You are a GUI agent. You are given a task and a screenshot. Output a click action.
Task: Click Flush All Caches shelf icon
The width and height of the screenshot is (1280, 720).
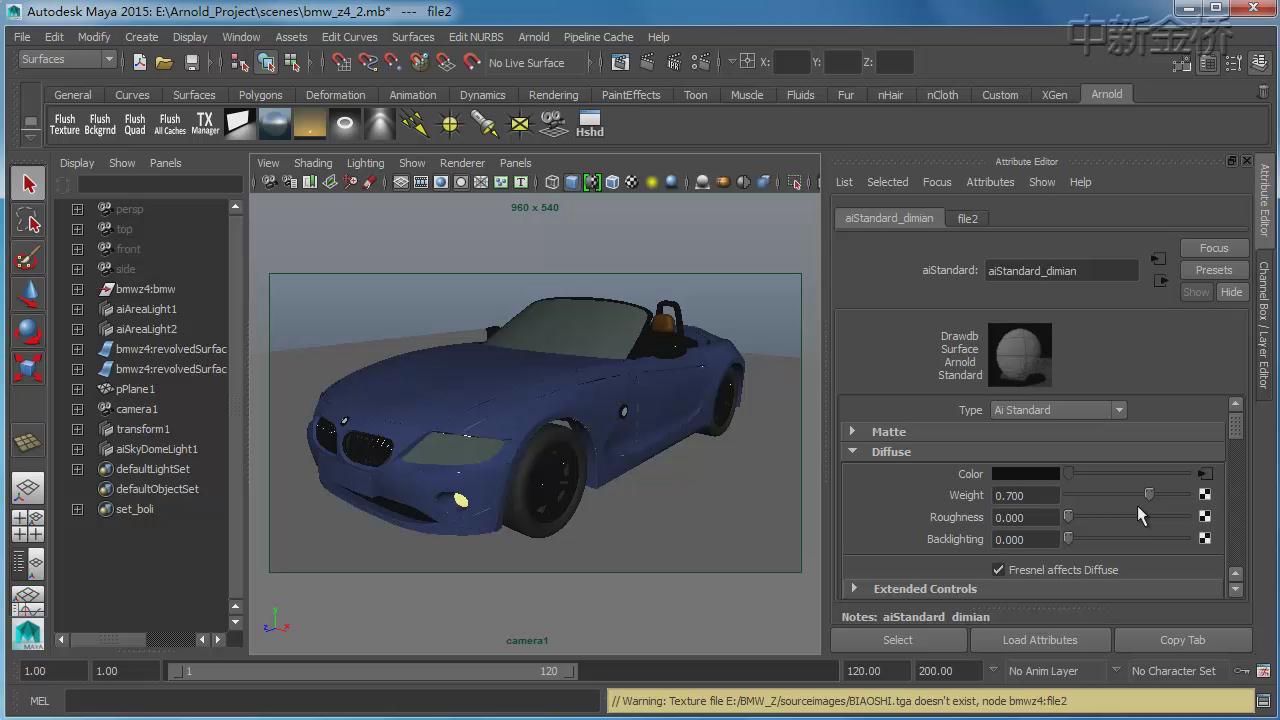tap(170, 124)
